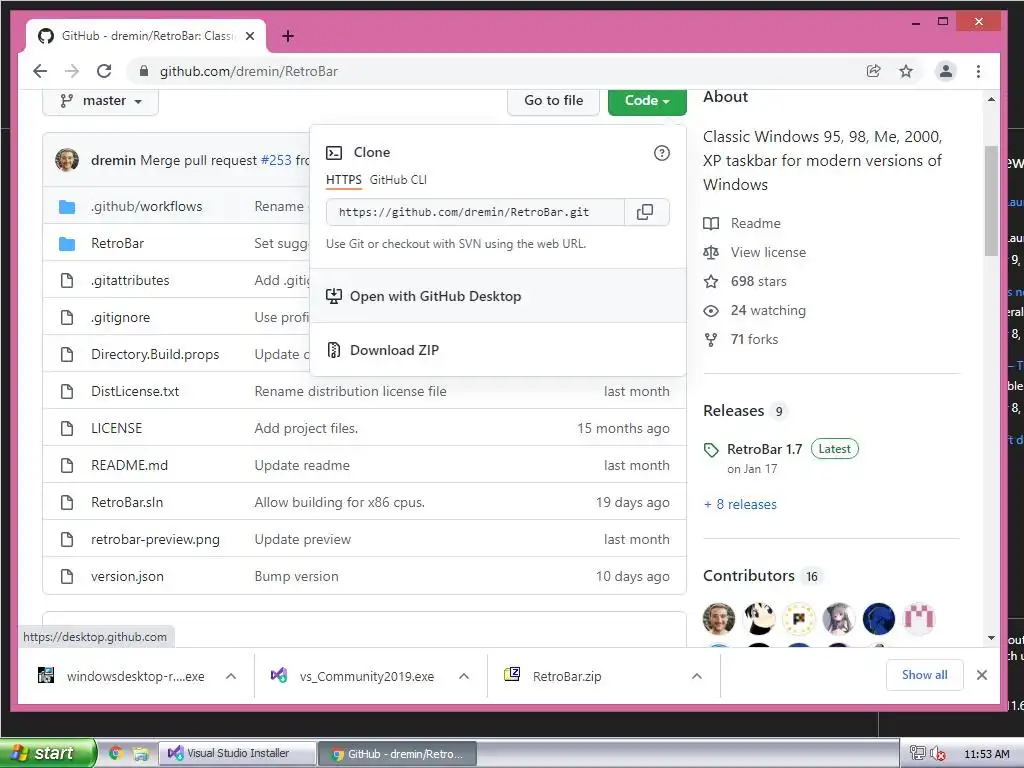Open the folder icon in quick launch
The image size is (1024, 768).
point(140,754)
